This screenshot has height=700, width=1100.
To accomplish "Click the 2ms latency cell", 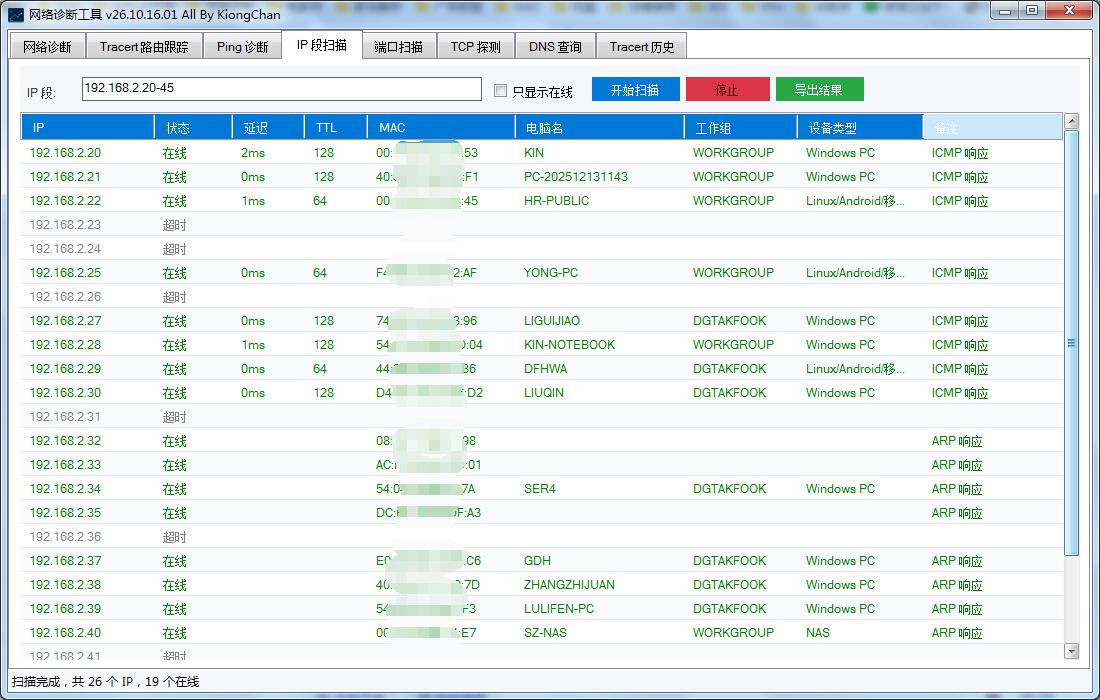I will [x=253, y=153].
